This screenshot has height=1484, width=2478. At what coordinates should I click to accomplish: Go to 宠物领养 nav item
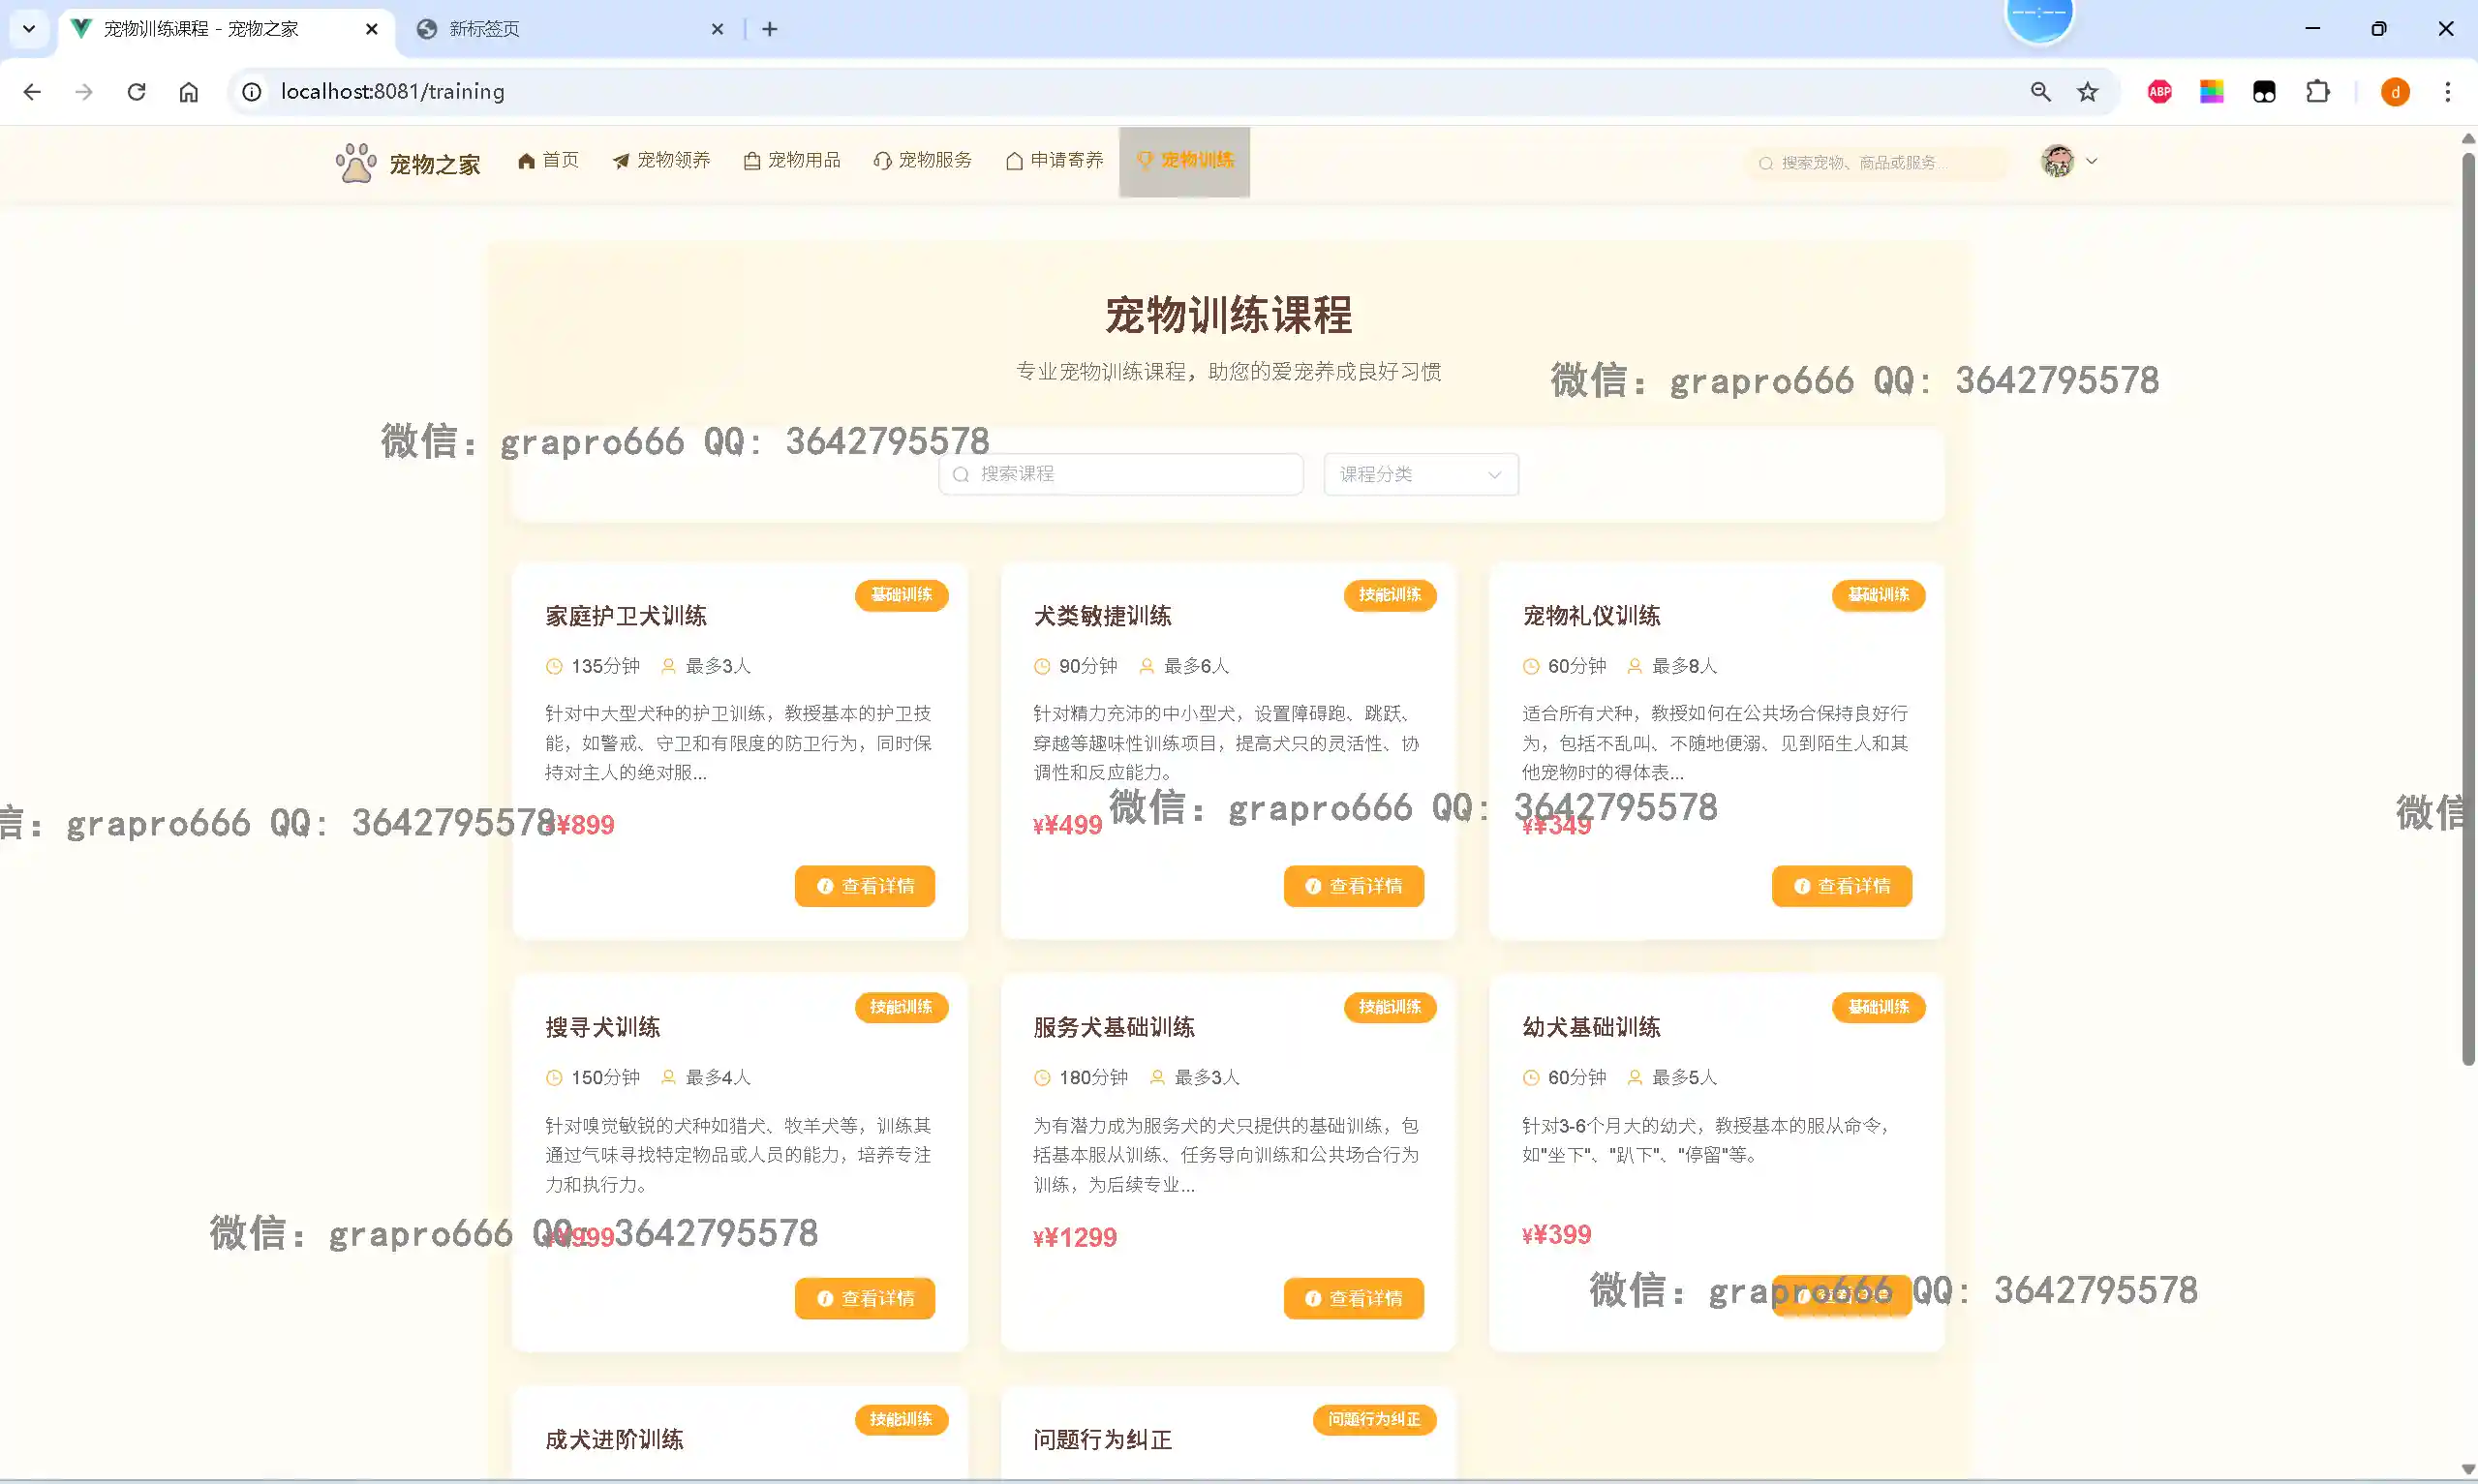(x=661, y=160)
